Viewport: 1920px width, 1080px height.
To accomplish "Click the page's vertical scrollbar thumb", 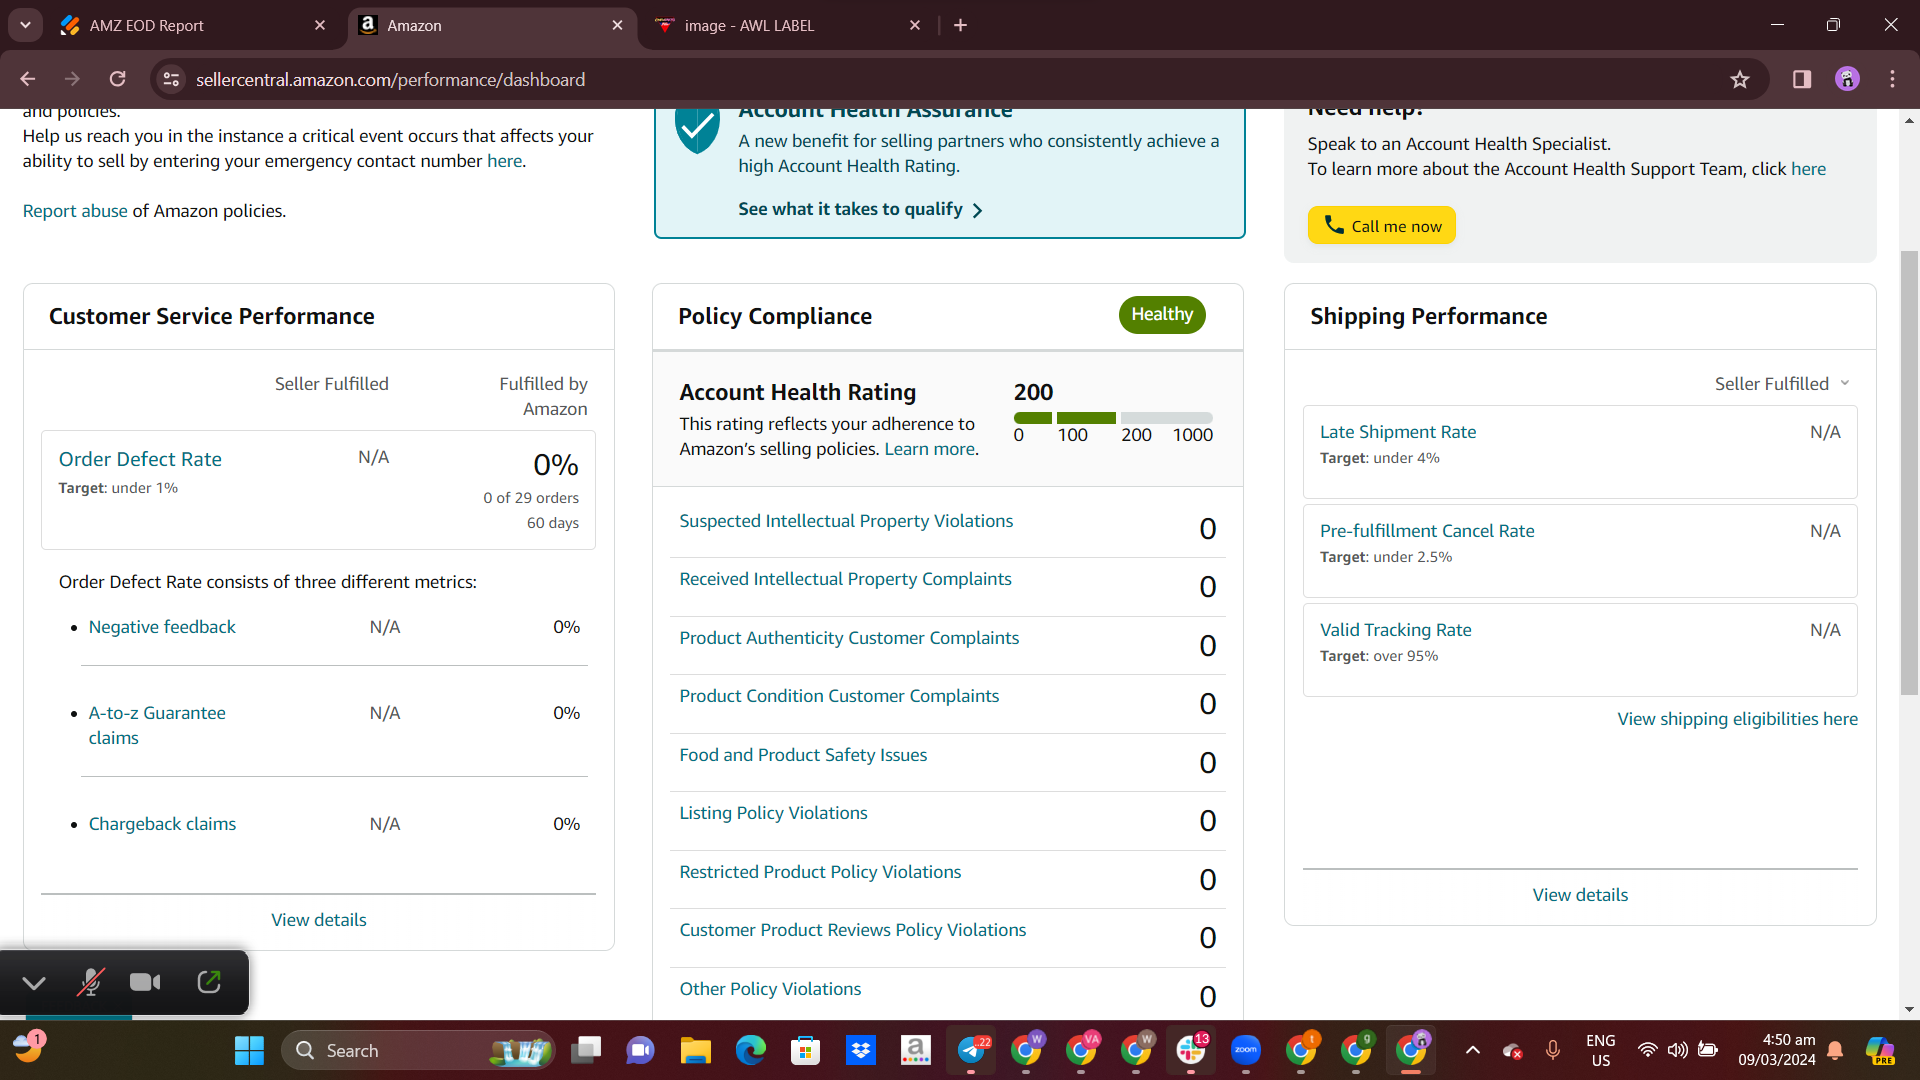I will 1909,472.
